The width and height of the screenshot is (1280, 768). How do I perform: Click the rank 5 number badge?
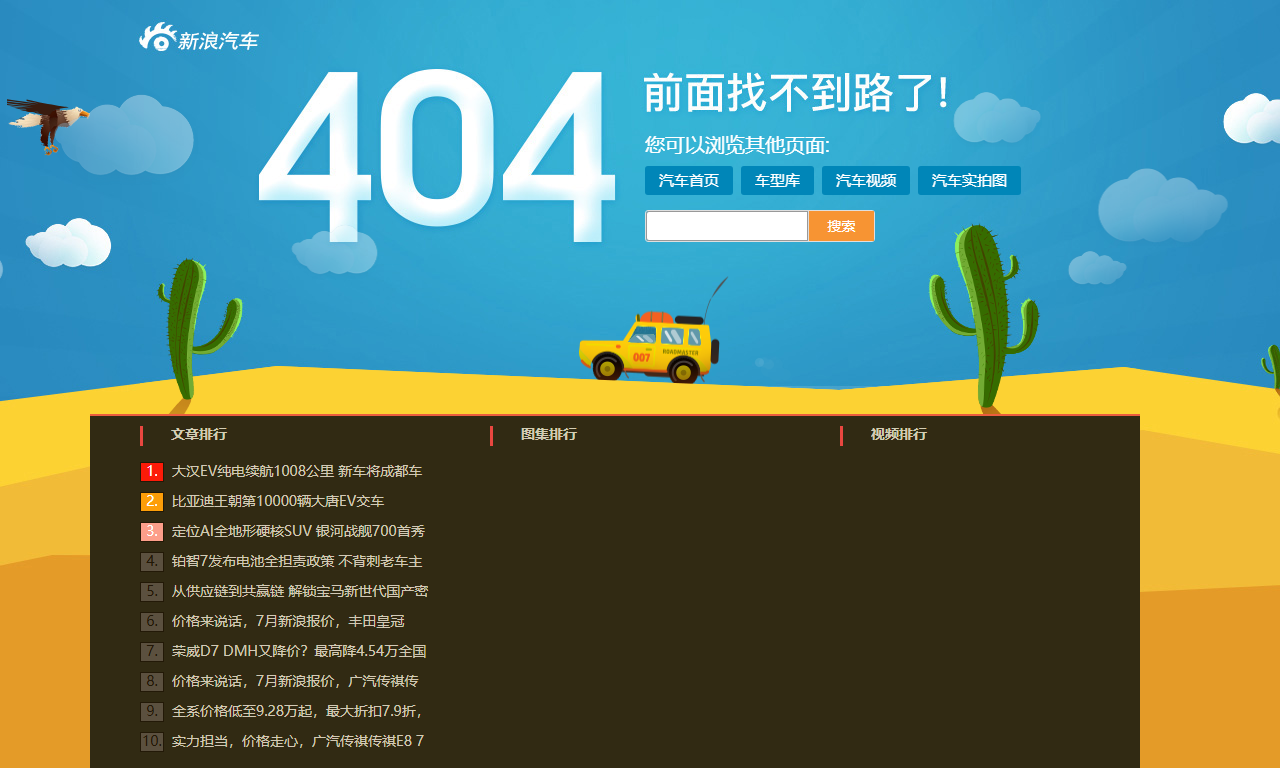click(152, 591)
